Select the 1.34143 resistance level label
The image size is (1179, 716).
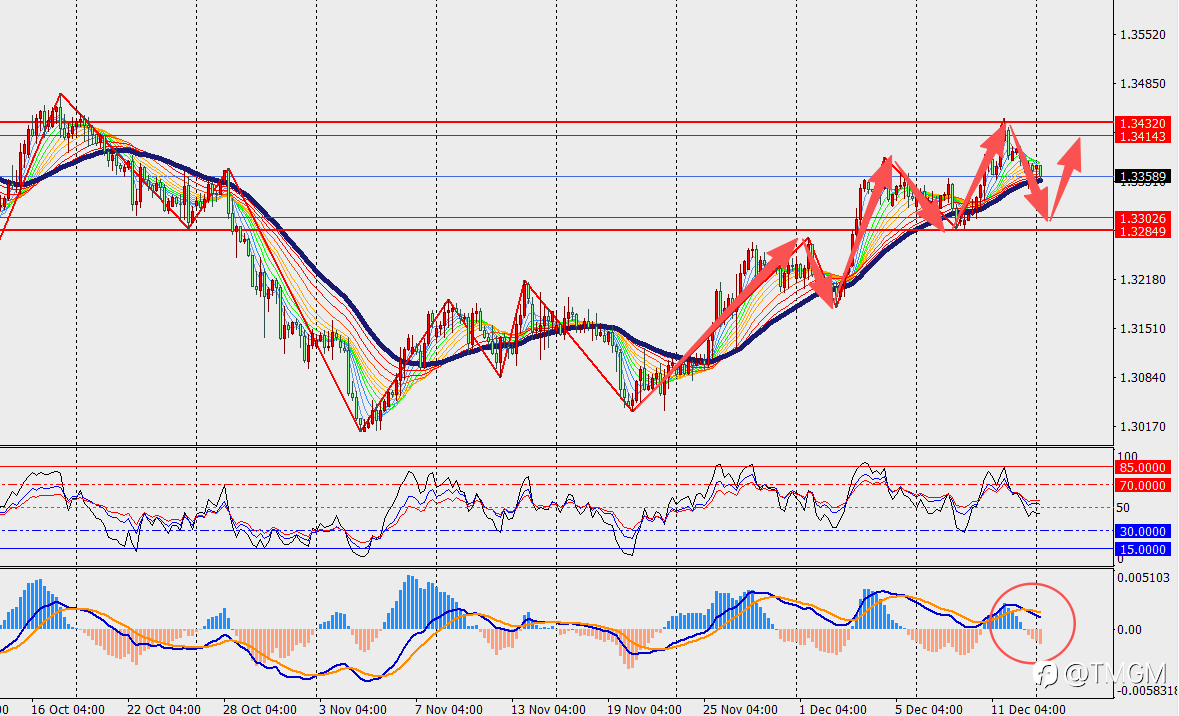pyautogui.click(x=1141, y=136)
